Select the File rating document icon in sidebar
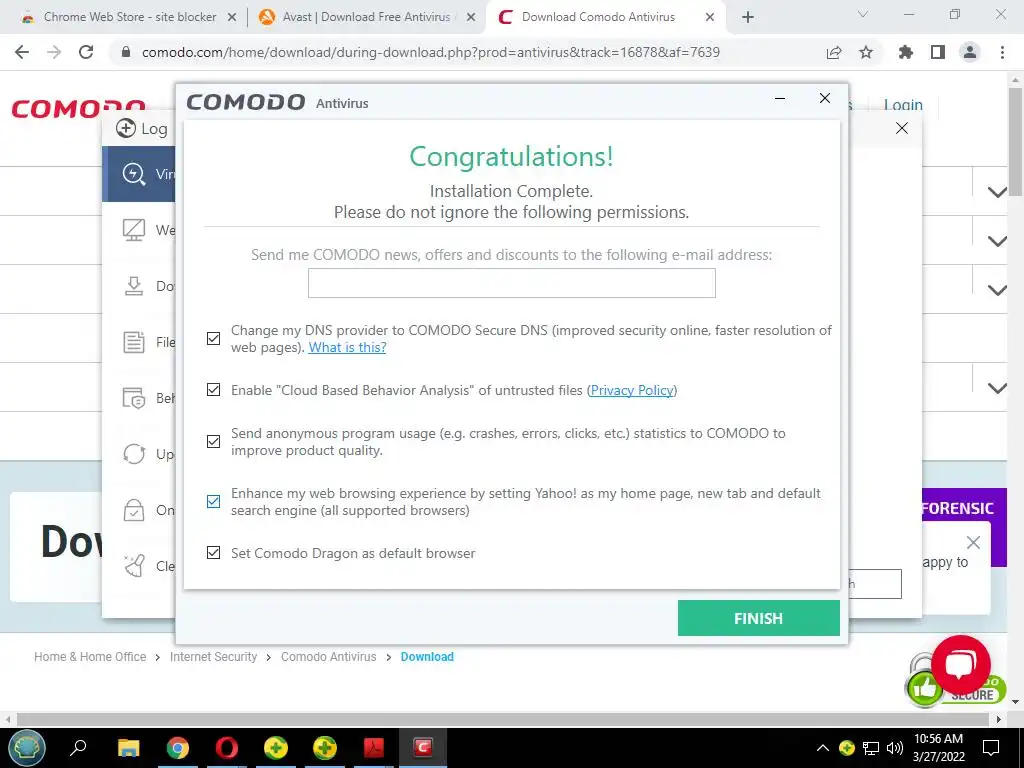 [134, 342]
